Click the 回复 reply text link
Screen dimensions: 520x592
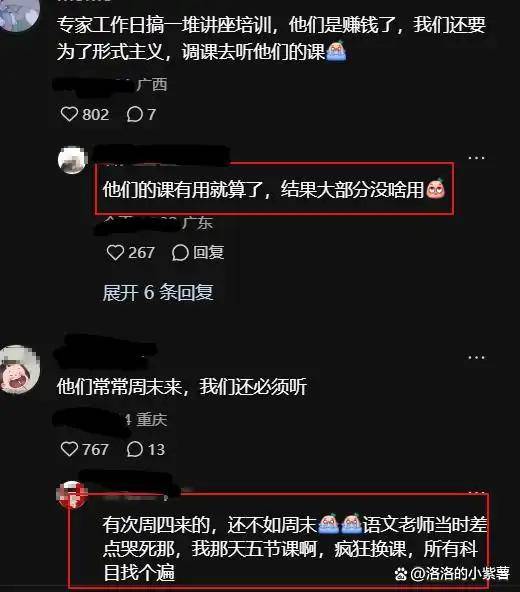pos(209,252)
